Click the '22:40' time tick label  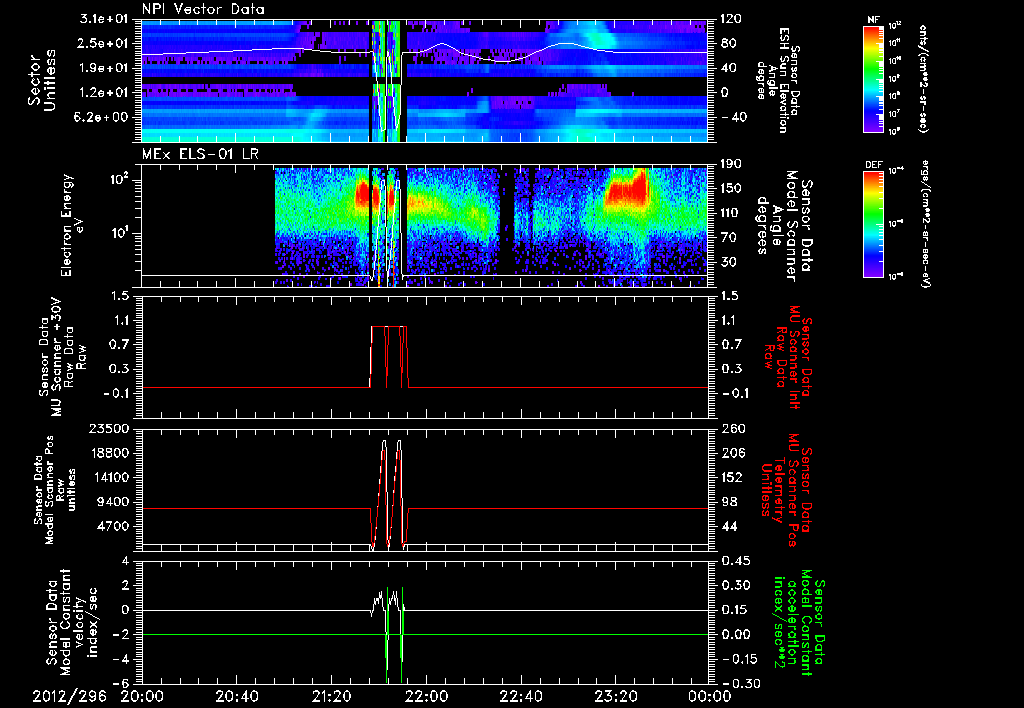pyautogui.click(x=520, y=696)
